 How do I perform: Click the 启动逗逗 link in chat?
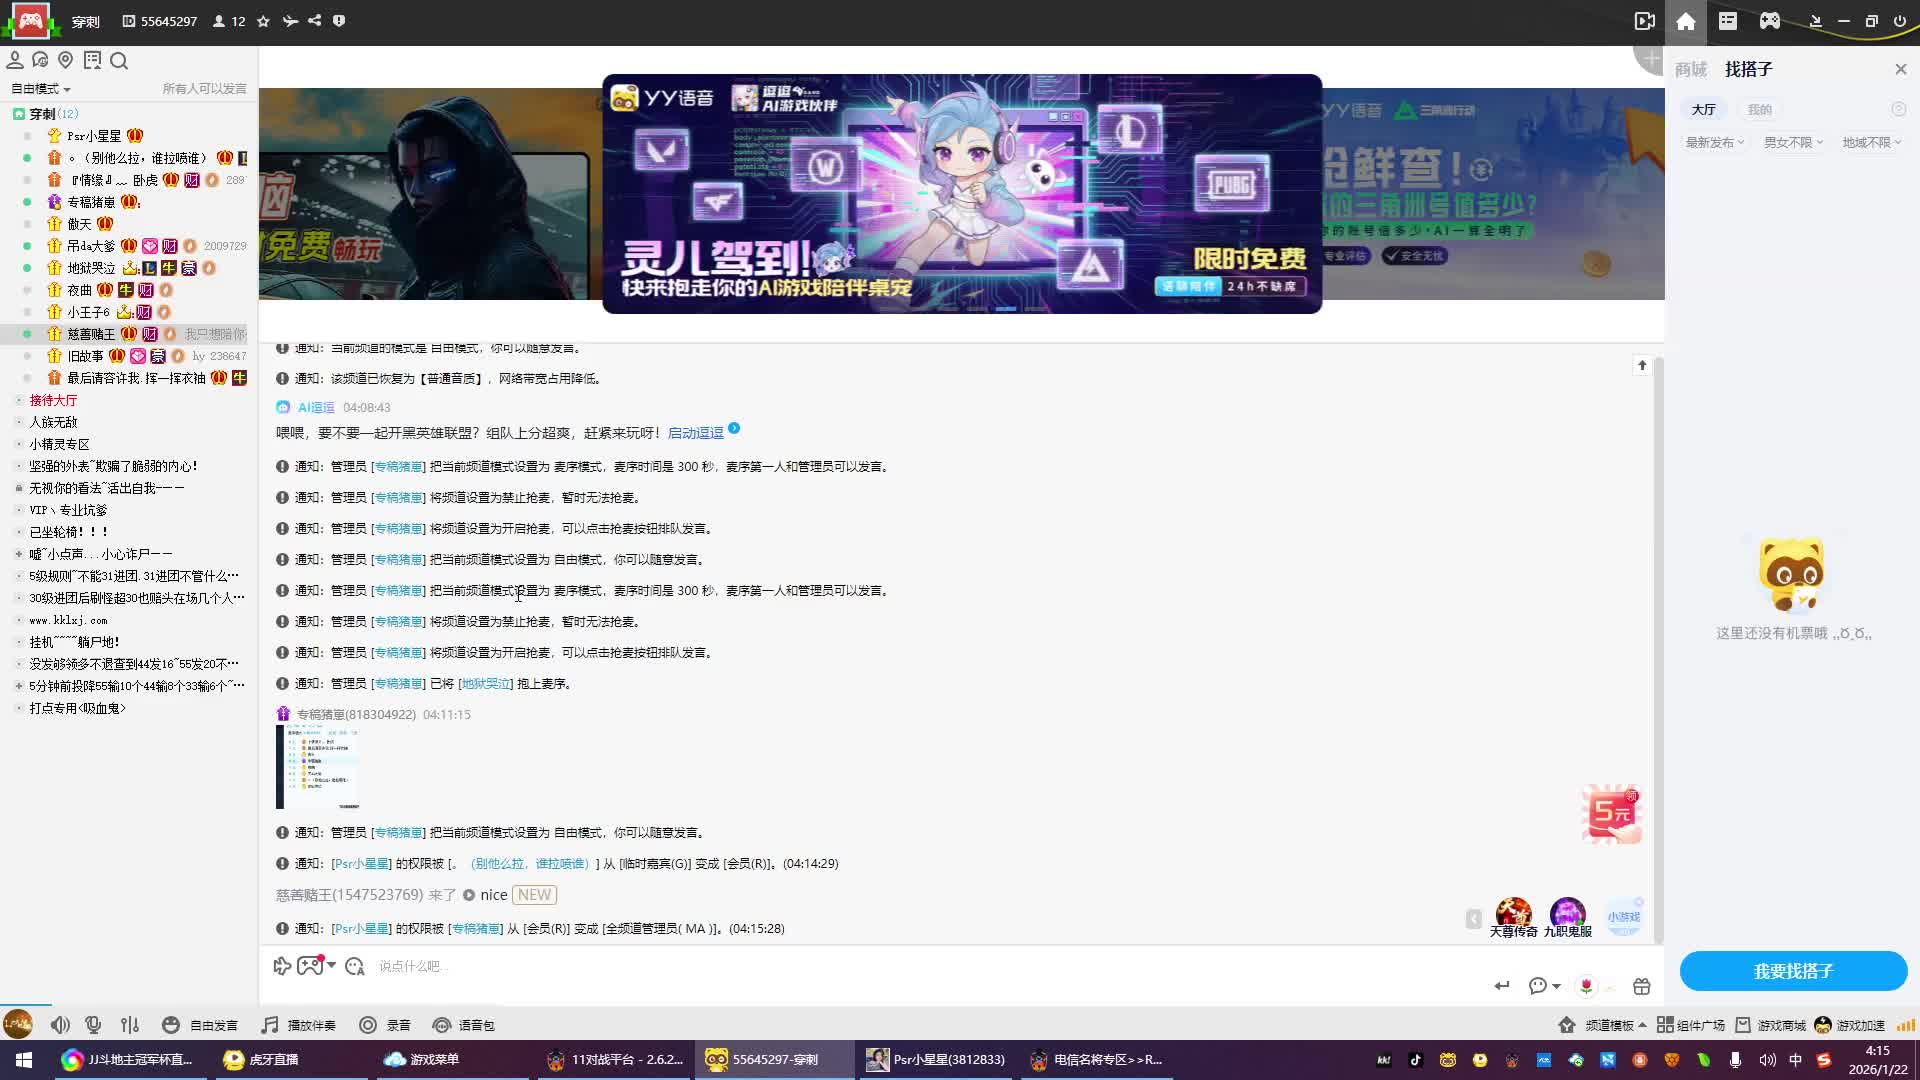coord(695,433)
